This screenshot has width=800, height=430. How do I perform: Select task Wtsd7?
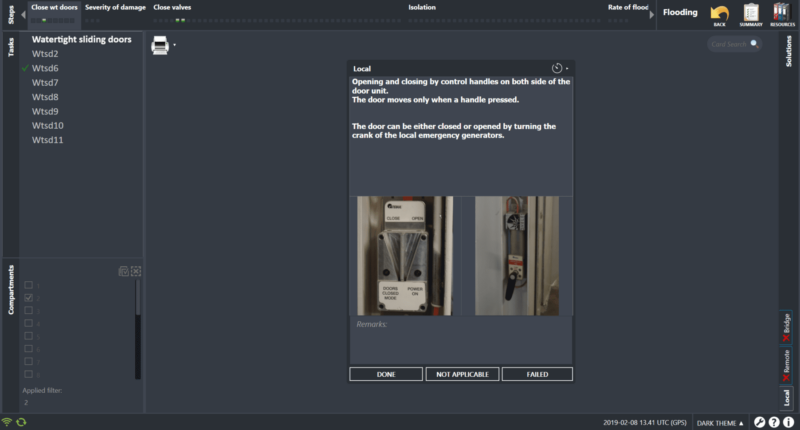click(45, 82)
